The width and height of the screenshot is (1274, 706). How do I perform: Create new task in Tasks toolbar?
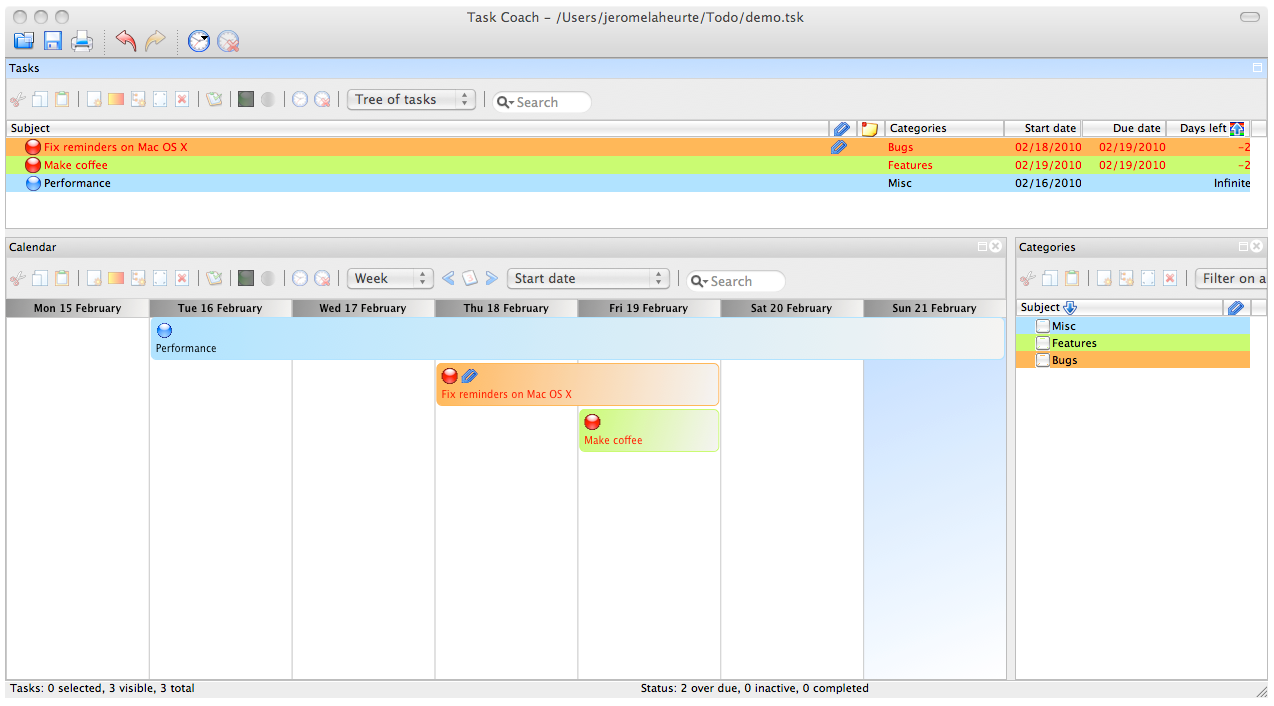94,100
